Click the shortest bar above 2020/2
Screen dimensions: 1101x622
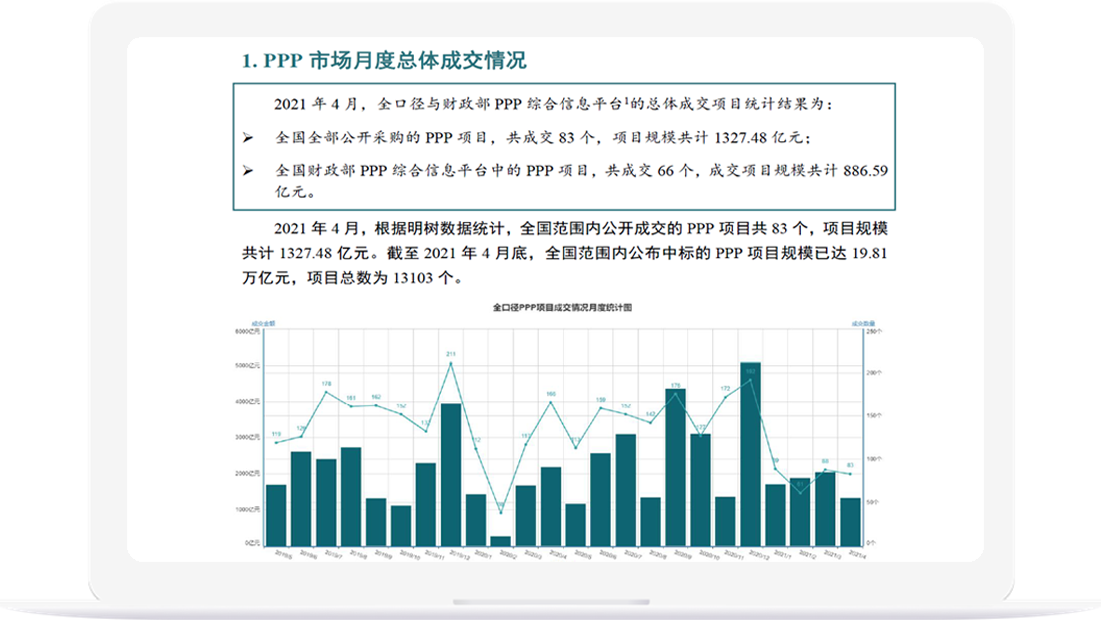pos(501,541)
